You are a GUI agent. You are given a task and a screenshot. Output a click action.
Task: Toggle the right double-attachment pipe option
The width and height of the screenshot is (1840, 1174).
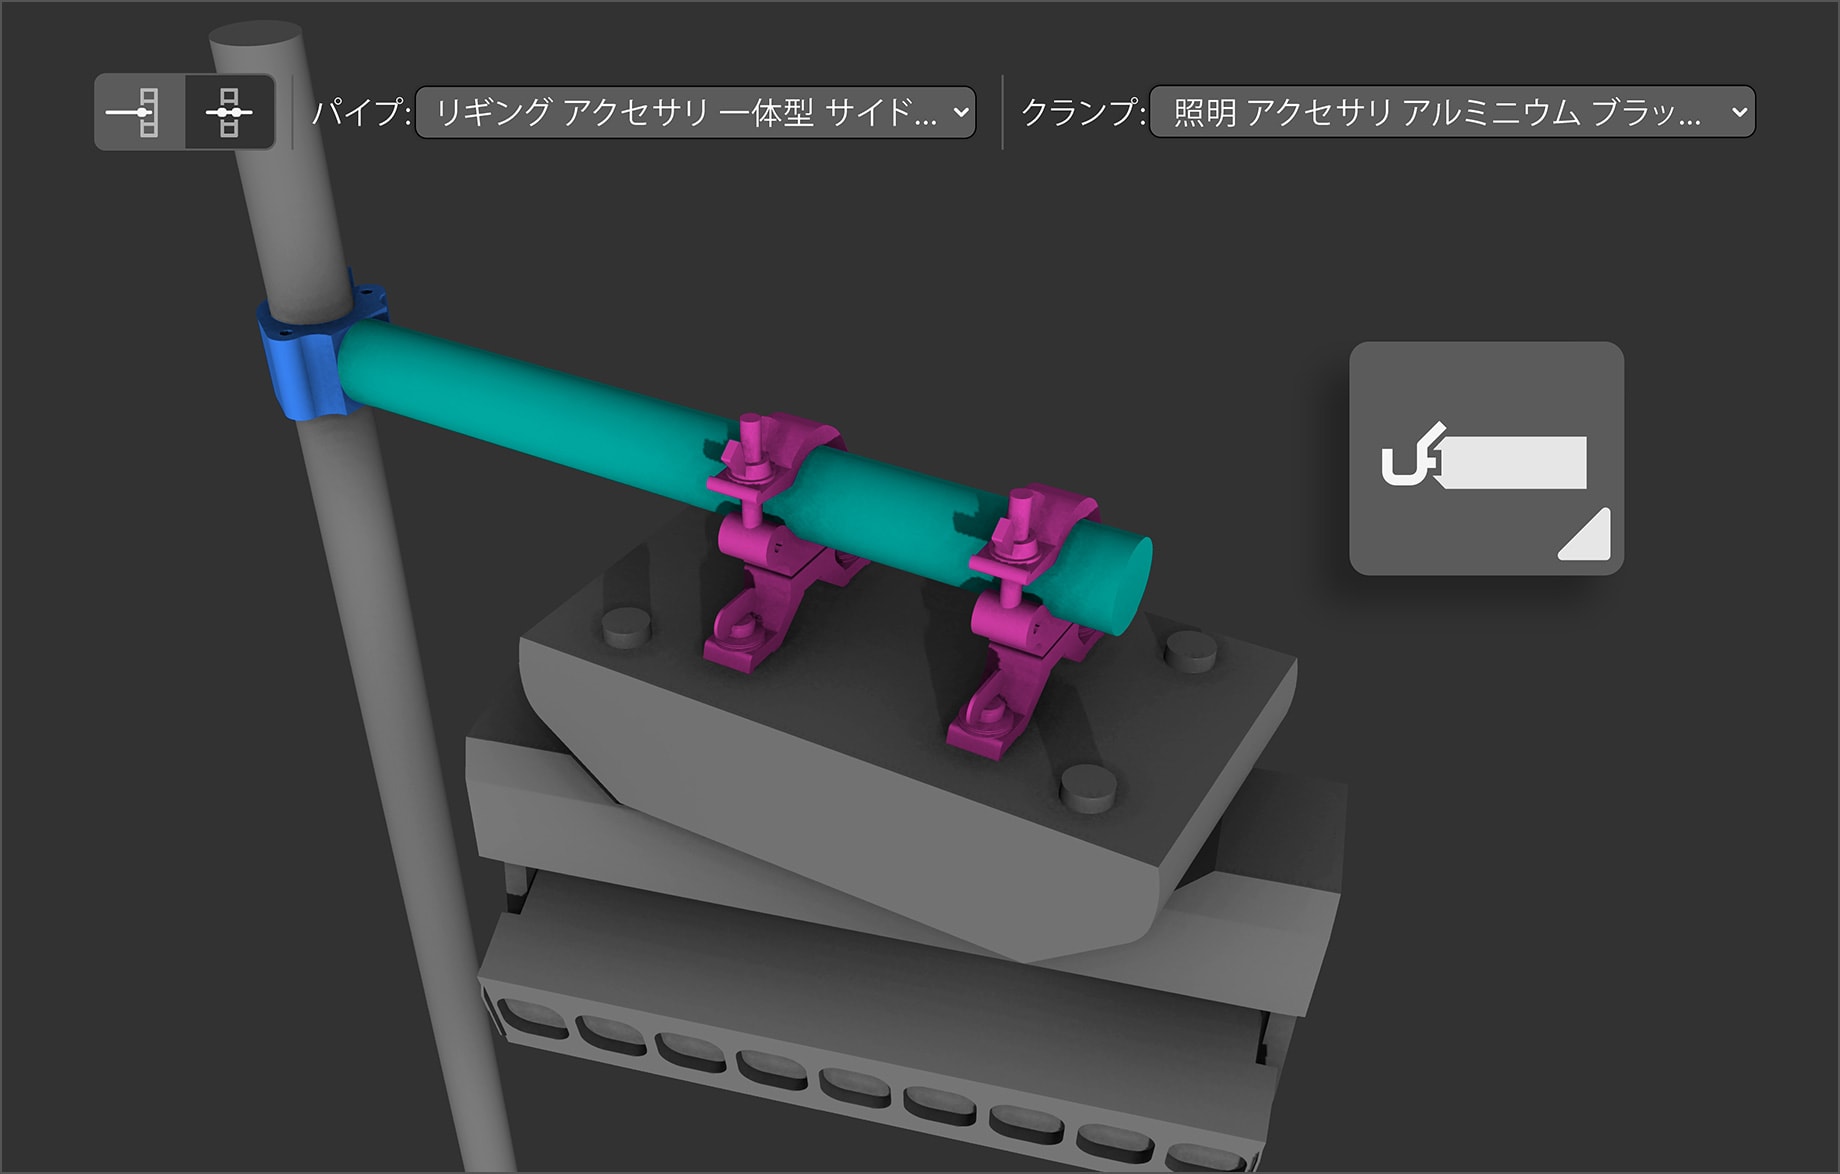click(232, 112)
